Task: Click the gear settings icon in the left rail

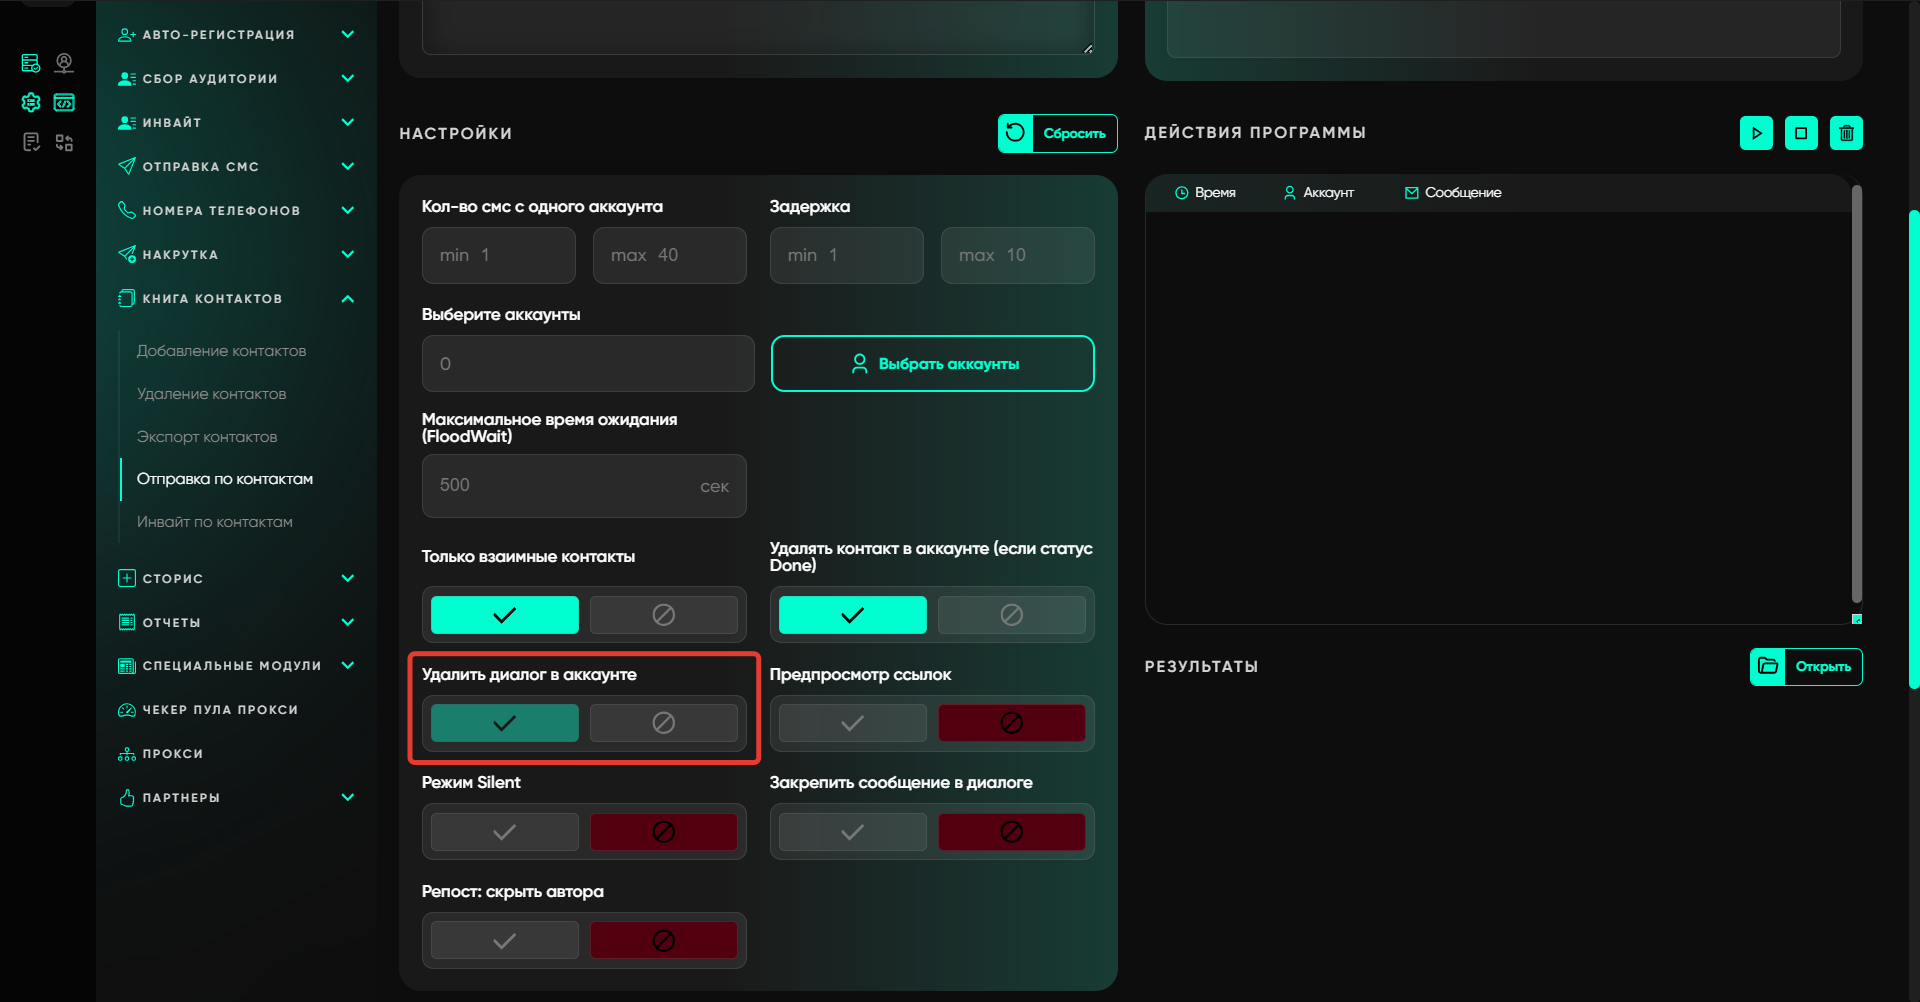Action: click(31, 102)
